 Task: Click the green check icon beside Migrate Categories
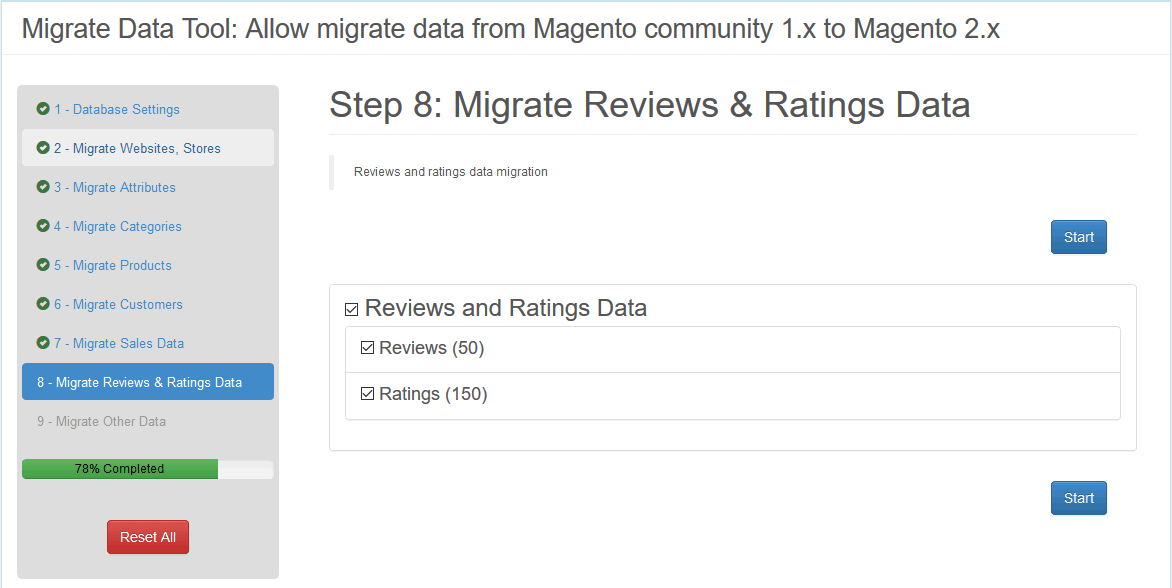click(x=43, y=226)
